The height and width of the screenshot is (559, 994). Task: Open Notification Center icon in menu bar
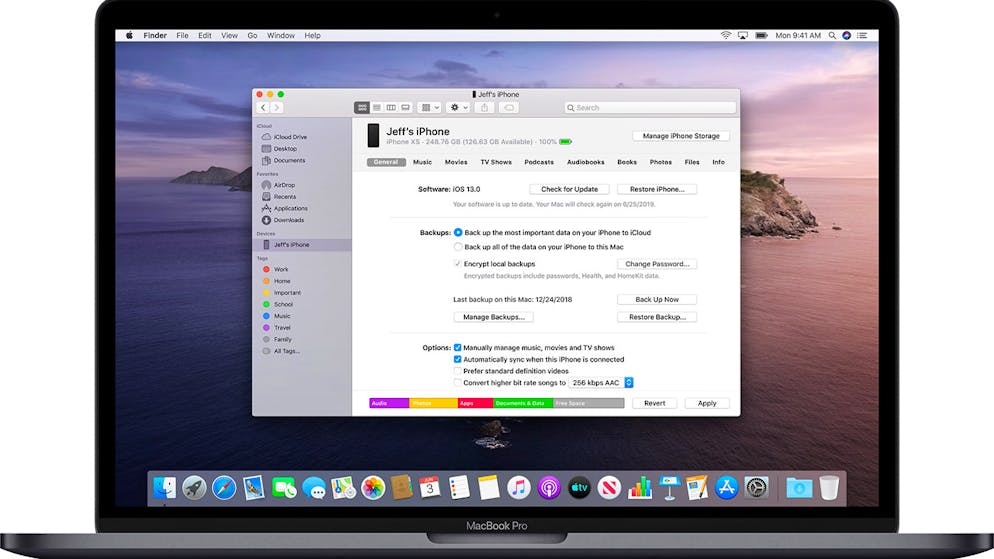pyautogui.click(x=862, y=35)
